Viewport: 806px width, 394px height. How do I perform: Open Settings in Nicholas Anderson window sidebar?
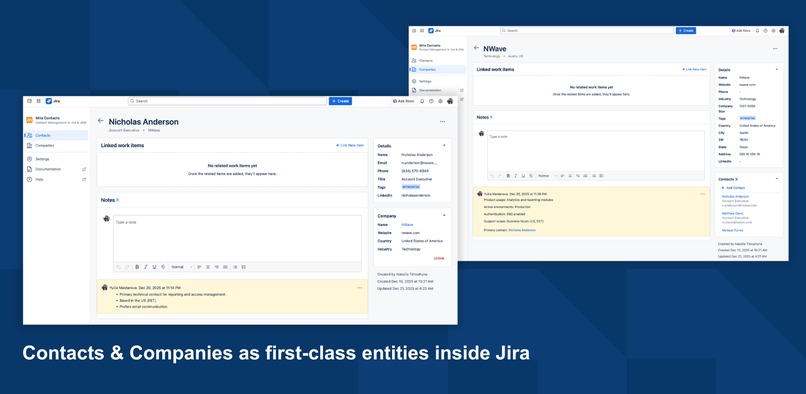(56, 159)
